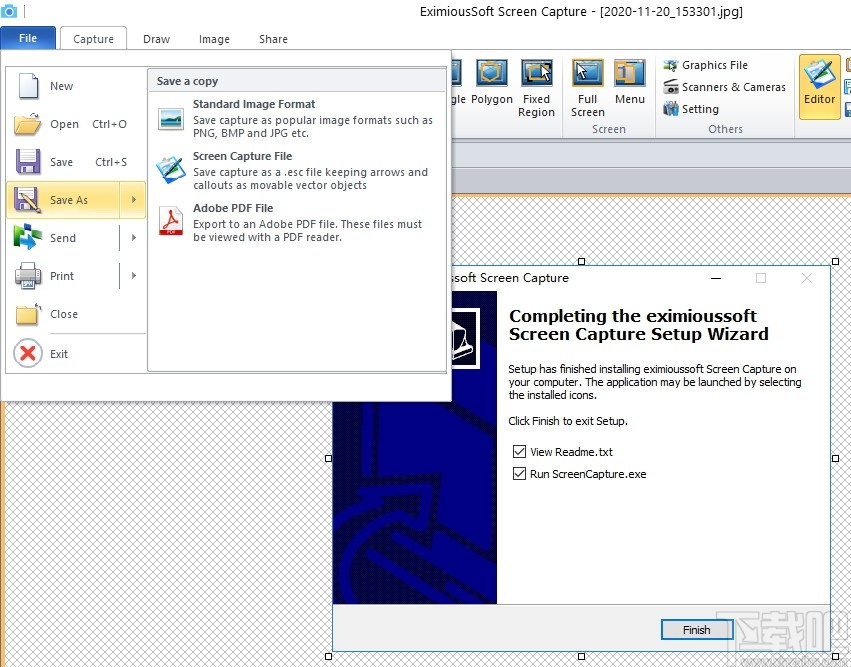Click Finish in the setup wizard
The image size is (851, 667).
pos(696,629)
